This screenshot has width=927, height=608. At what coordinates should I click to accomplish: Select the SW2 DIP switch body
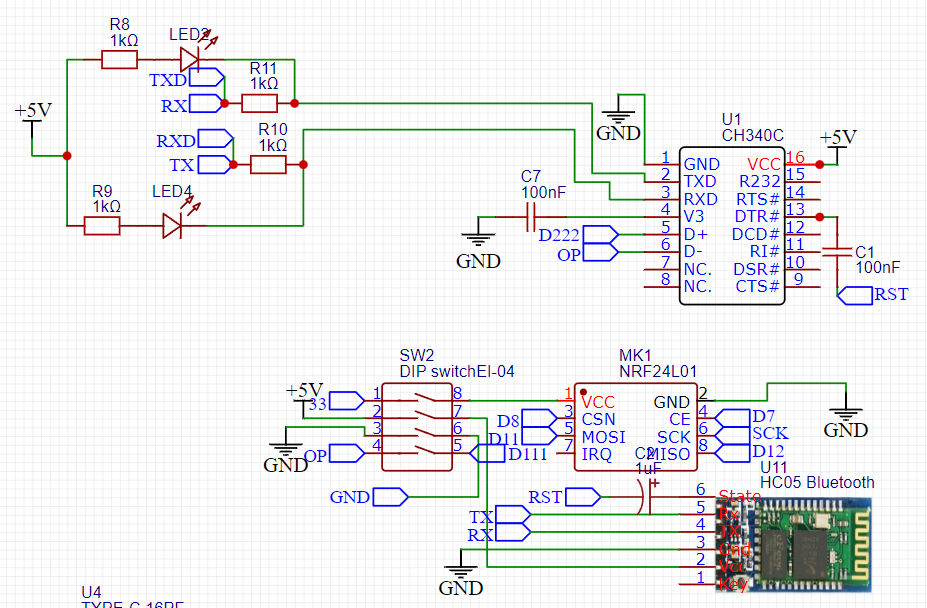pos(417,427)
